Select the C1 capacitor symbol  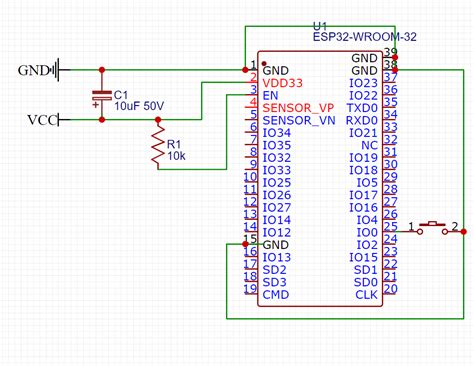(102, 96)
